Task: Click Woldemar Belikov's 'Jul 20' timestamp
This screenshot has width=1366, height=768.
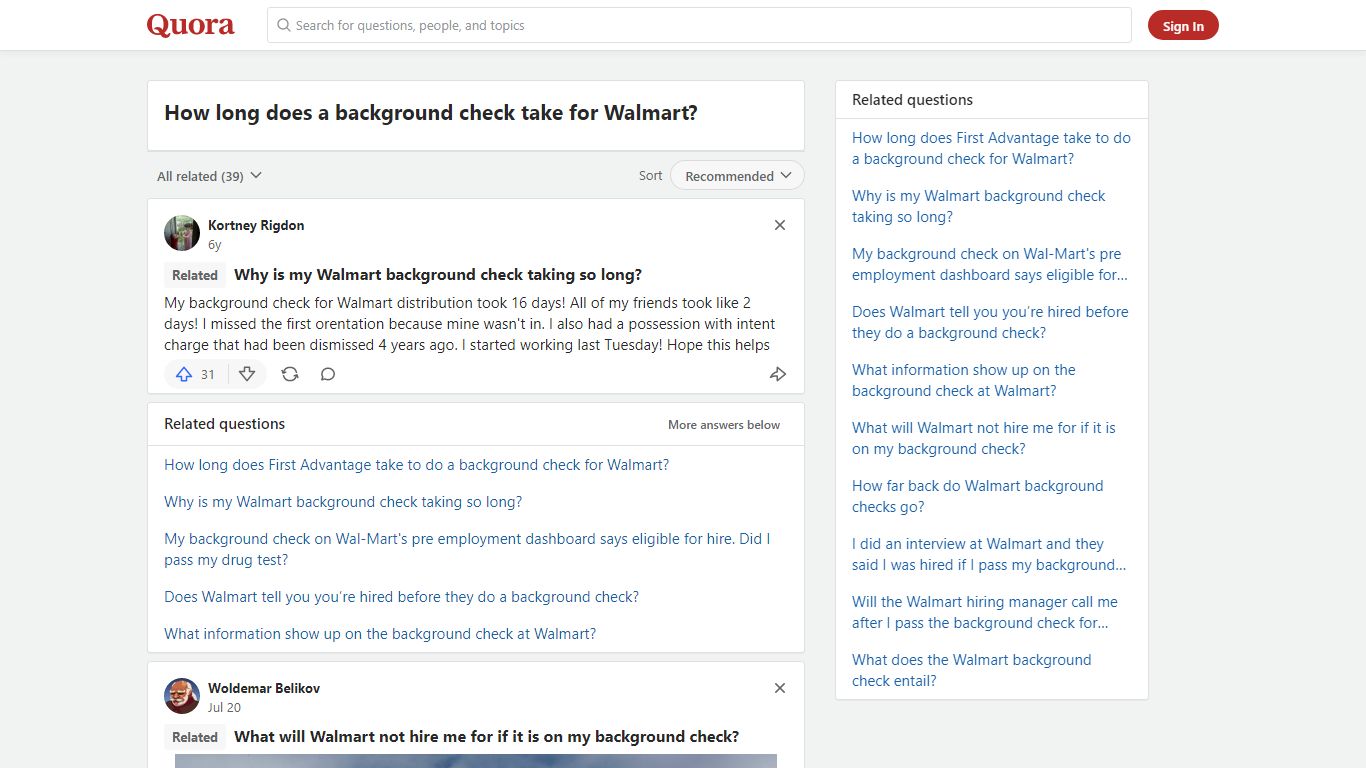Action: coord(224,707)
